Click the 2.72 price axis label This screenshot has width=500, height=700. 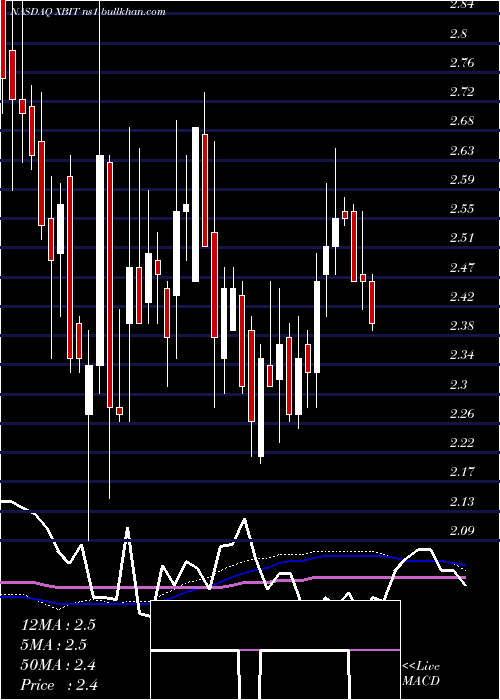462,92
